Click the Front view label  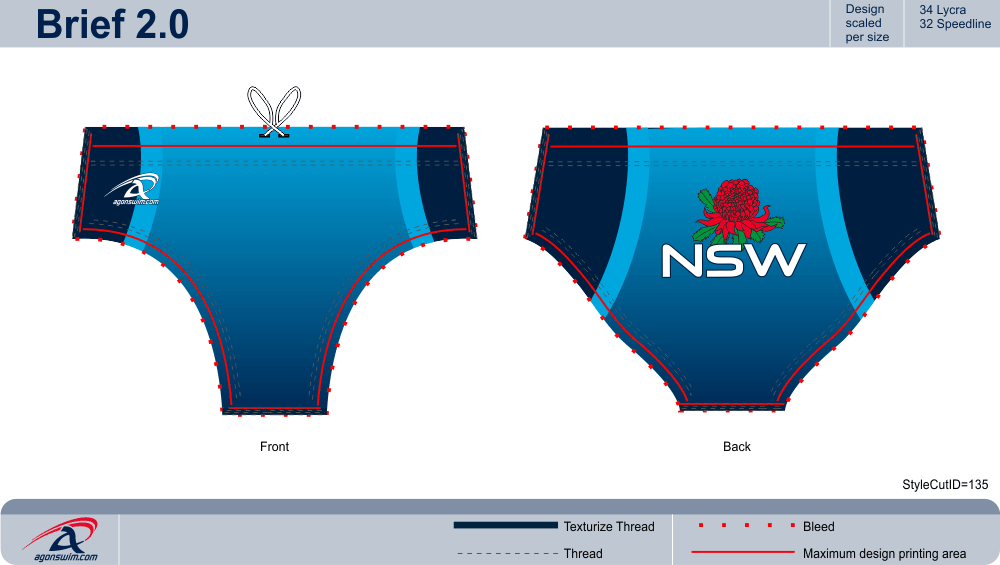(x=274, y=446)
